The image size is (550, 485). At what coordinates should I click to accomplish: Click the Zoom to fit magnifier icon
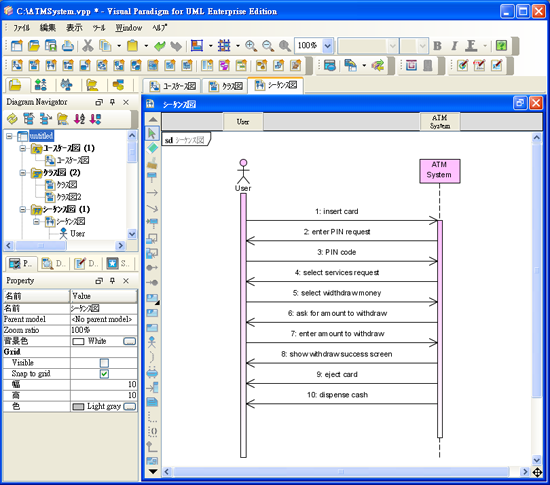click(x=285, y=46)
